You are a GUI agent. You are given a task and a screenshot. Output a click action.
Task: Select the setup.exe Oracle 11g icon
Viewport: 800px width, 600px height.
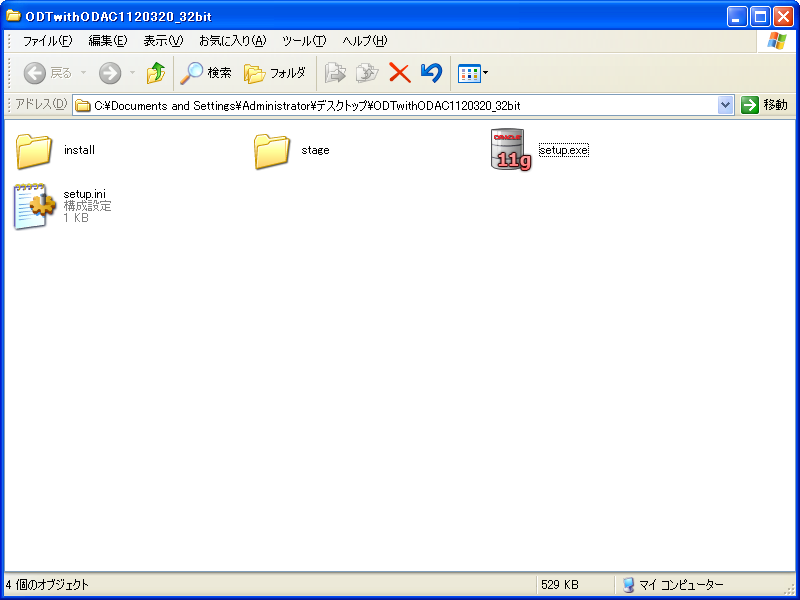click(510, 150)
